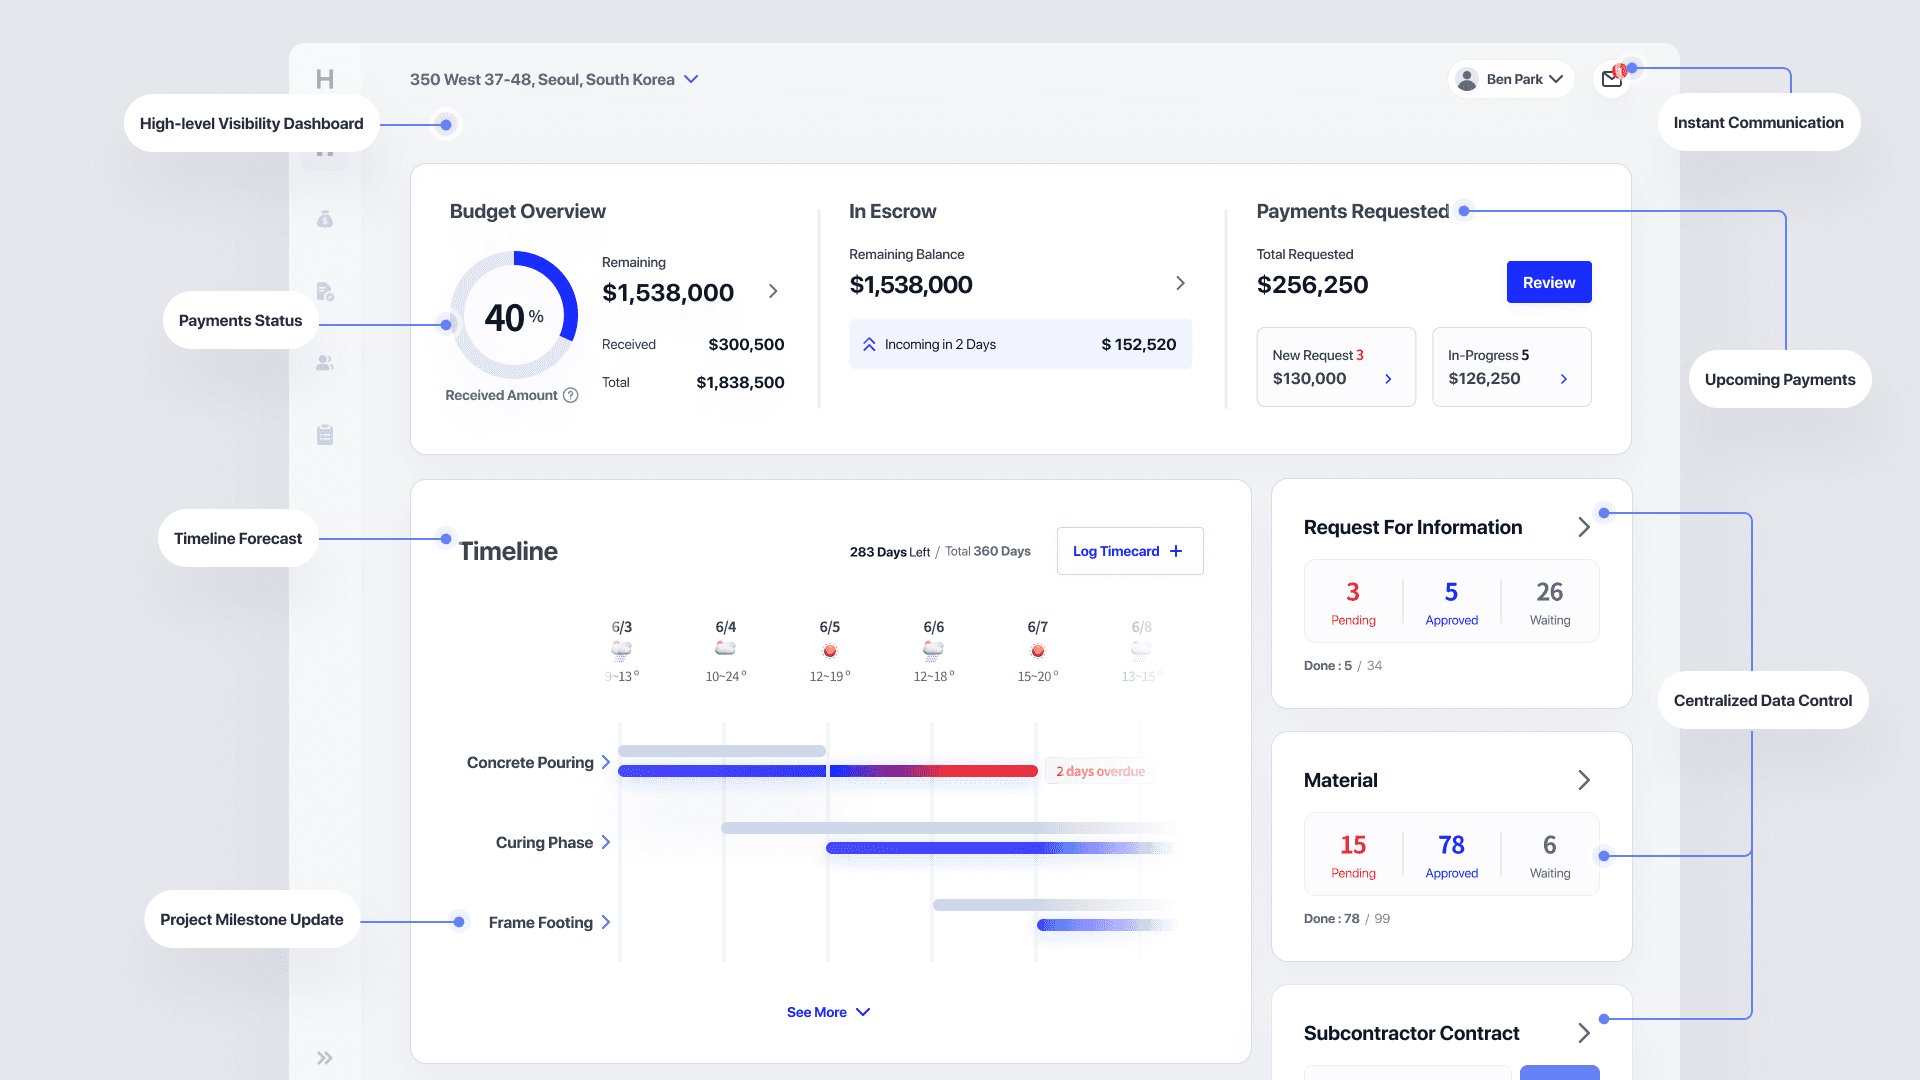1920x1080 pixels.
Task: Open the In-Progress $126,250 card
Action: coord(1510,367)
